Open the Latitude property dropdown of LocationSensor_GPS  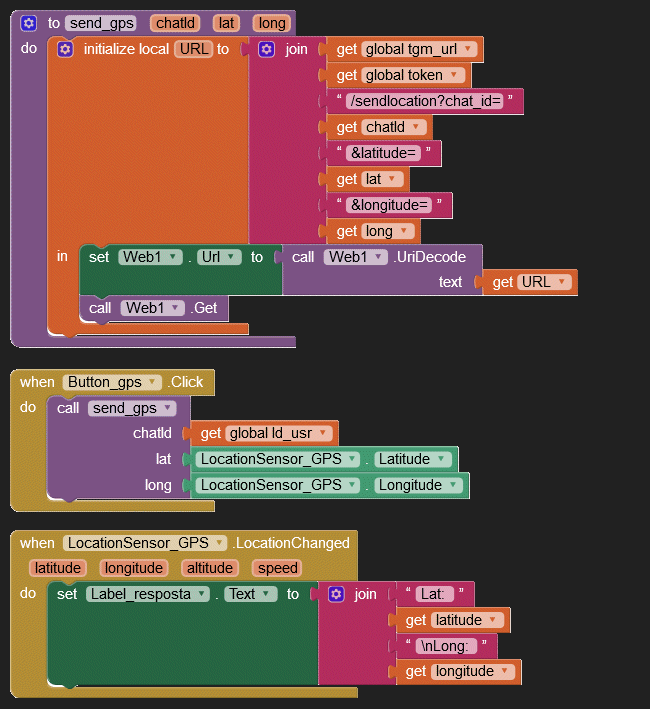tap(441, 459)
